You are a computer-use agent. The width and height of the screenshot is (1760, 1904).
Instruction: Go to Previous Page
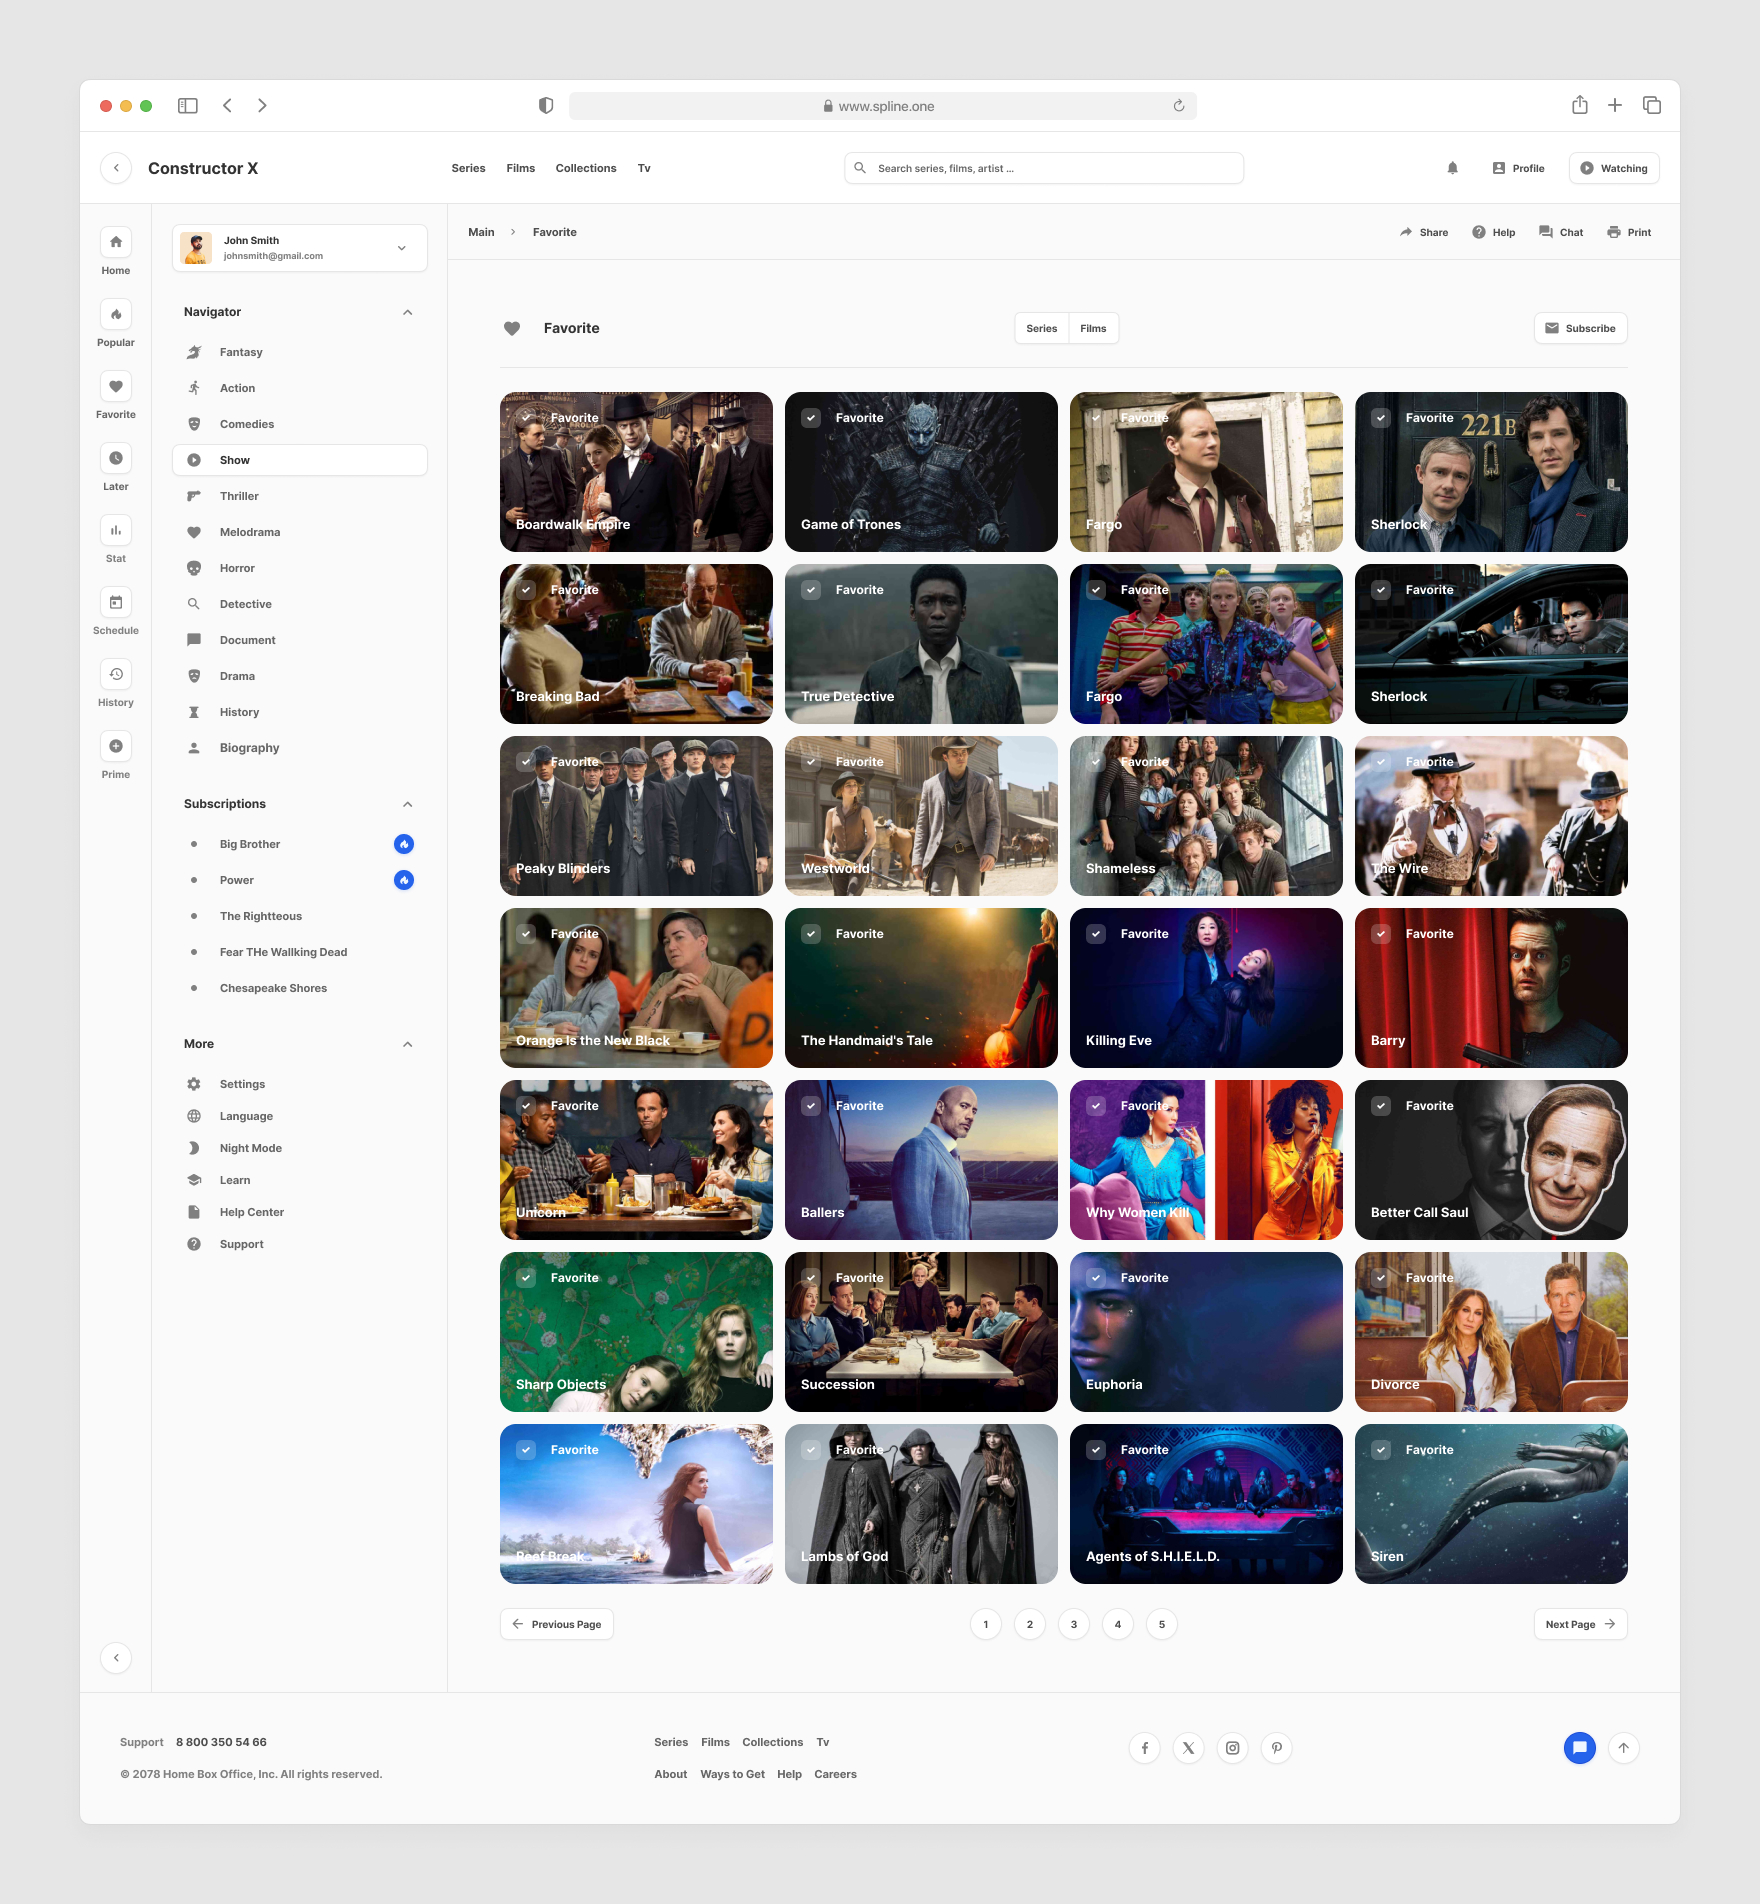coord(556,1624)
